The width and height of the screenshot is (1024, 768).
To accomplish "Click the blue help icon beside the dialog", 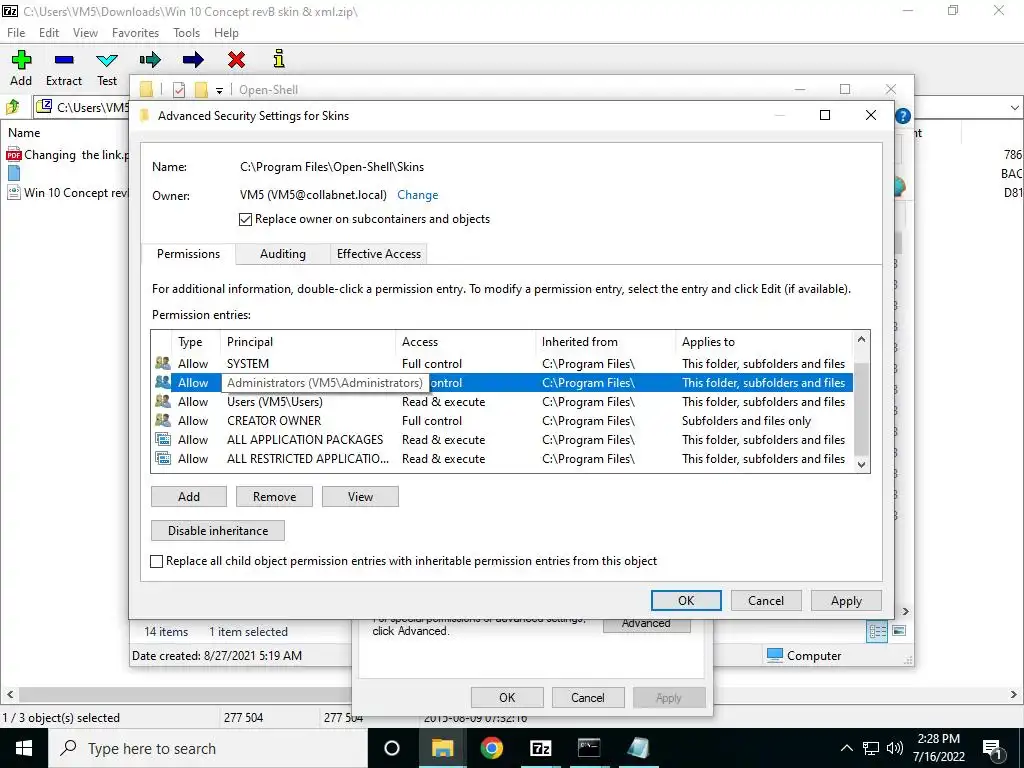I will pyautogui.click(x=903, y=116).
